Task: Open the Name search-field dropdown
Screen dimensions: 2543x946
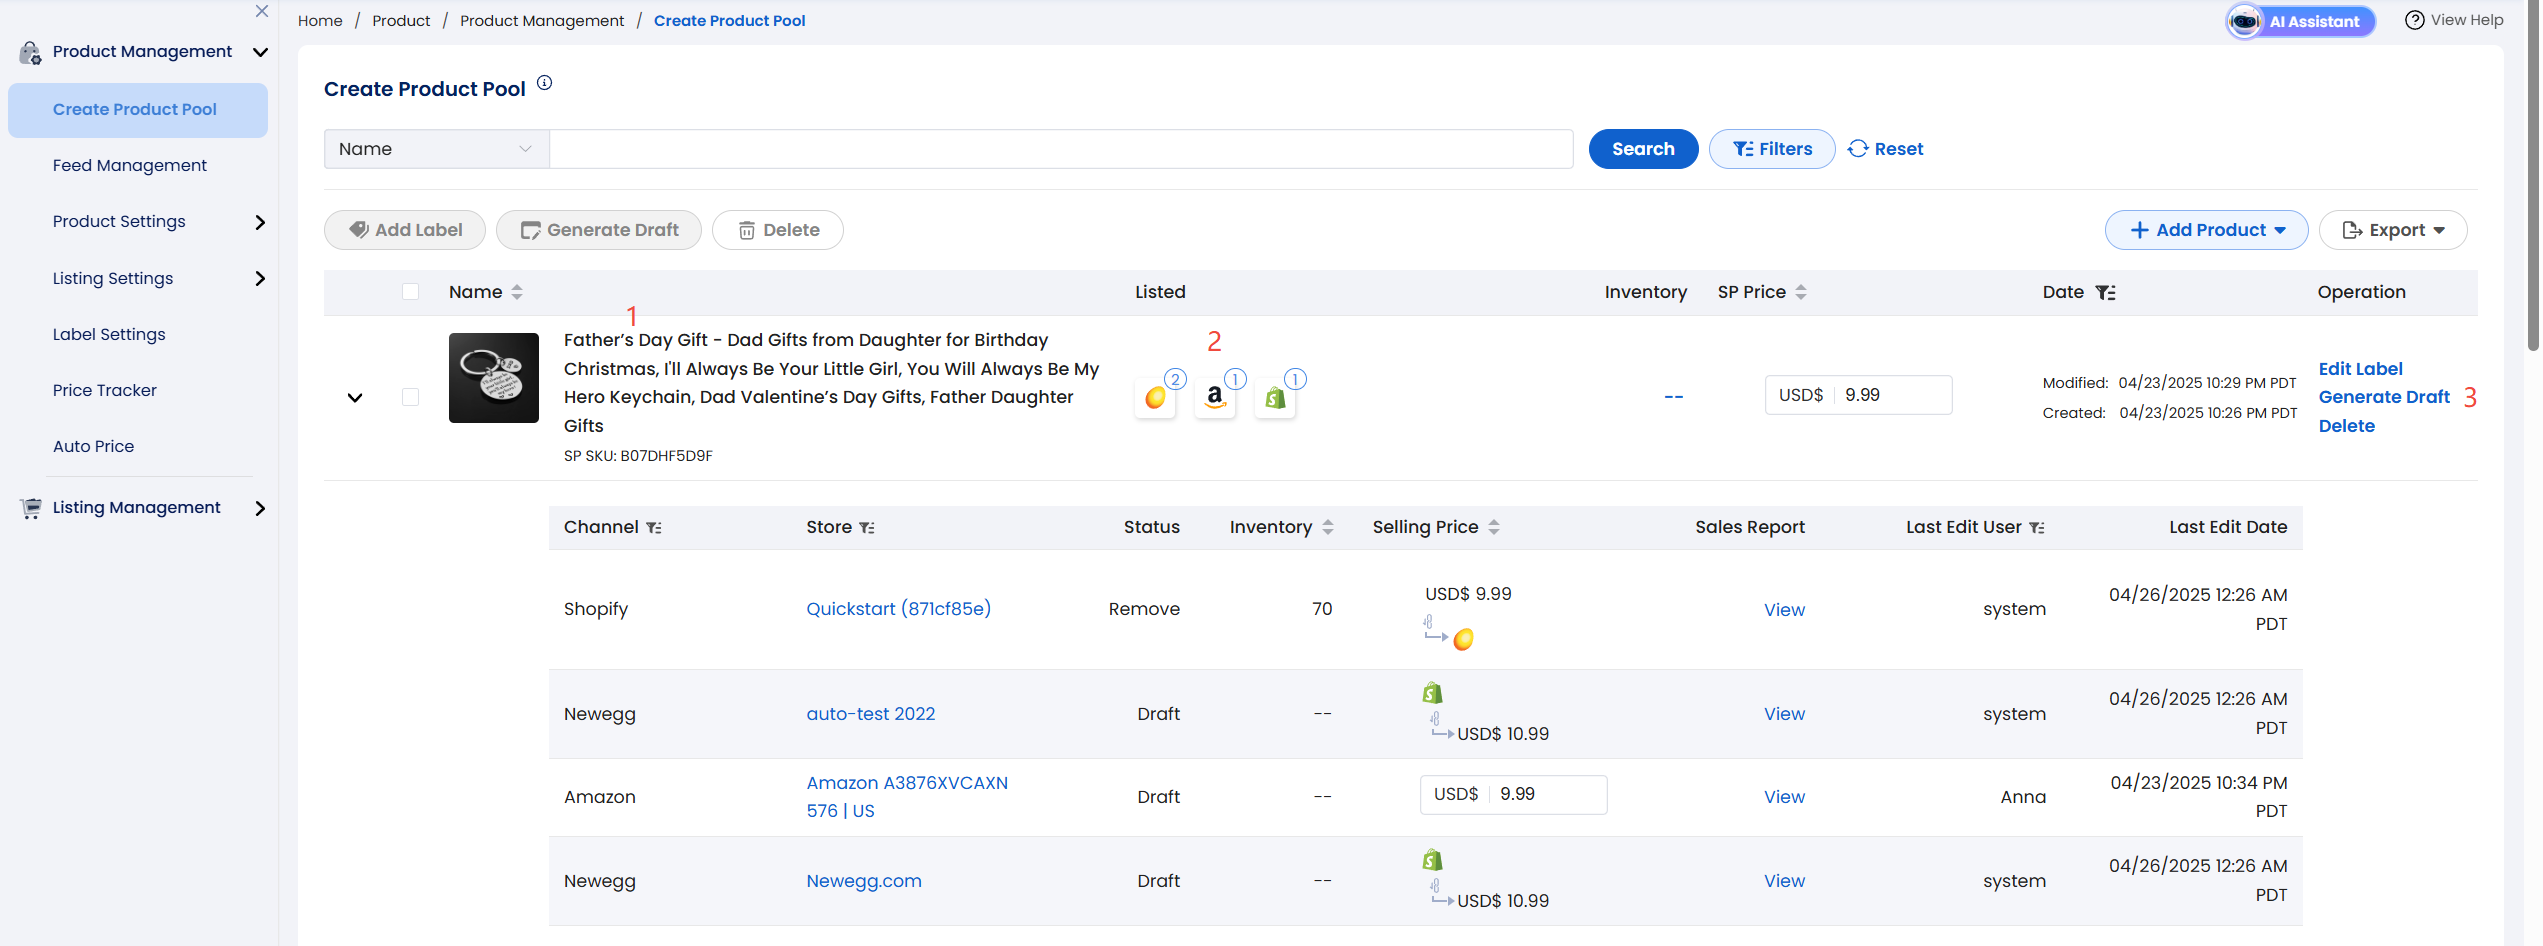Action: pyautogui.click(x=436, y=149)
